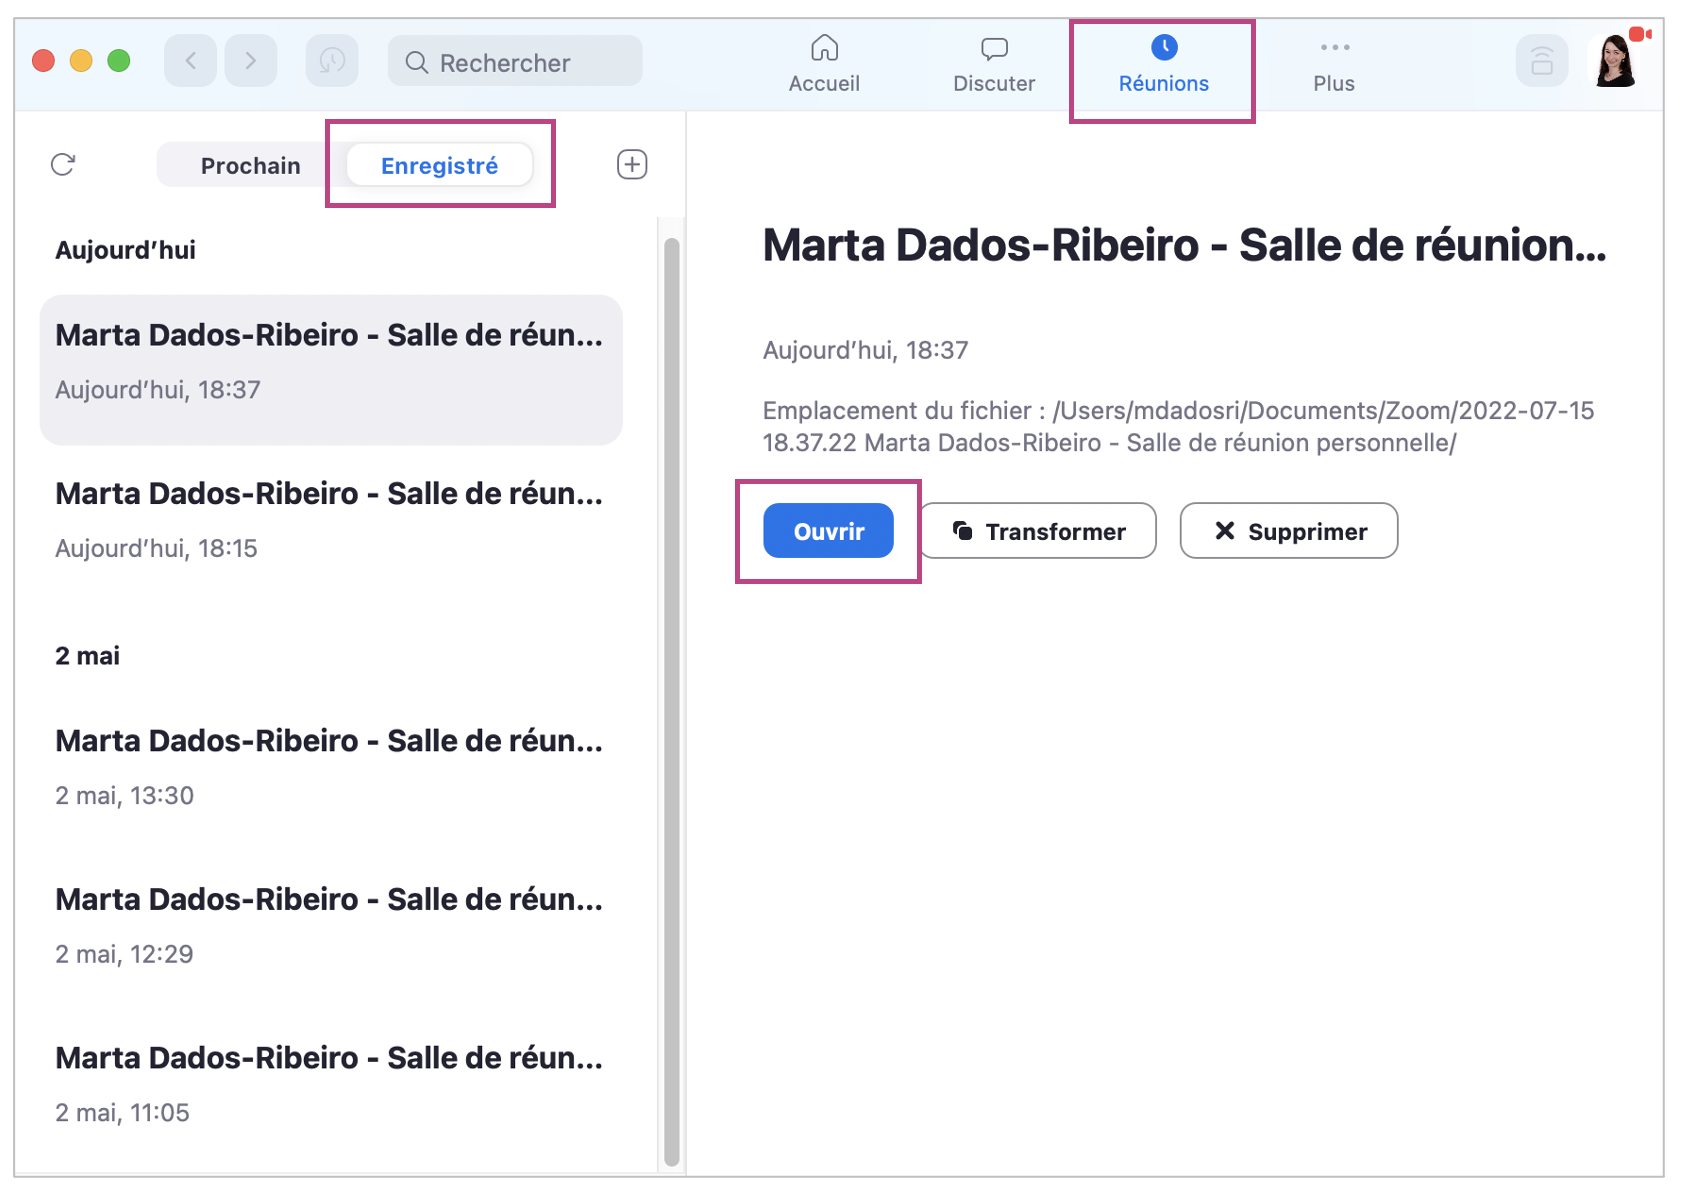Select the Réunions tab
The image size is (1682, 1192).
(1163, 64)
